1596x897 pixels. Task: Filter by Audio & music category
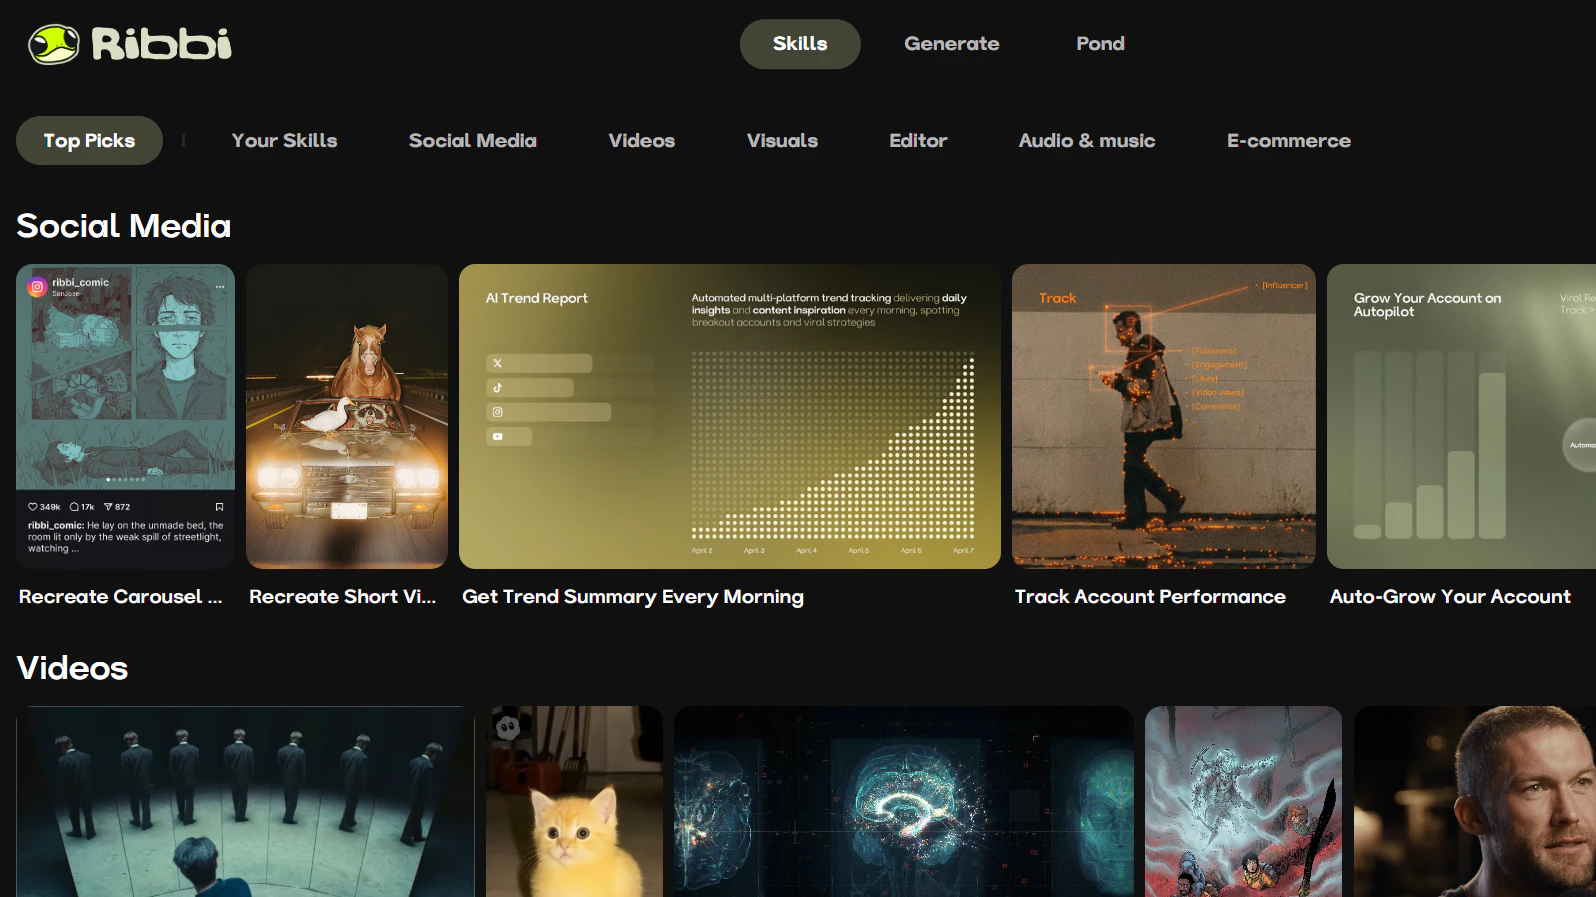click(x=1086, y=141)
